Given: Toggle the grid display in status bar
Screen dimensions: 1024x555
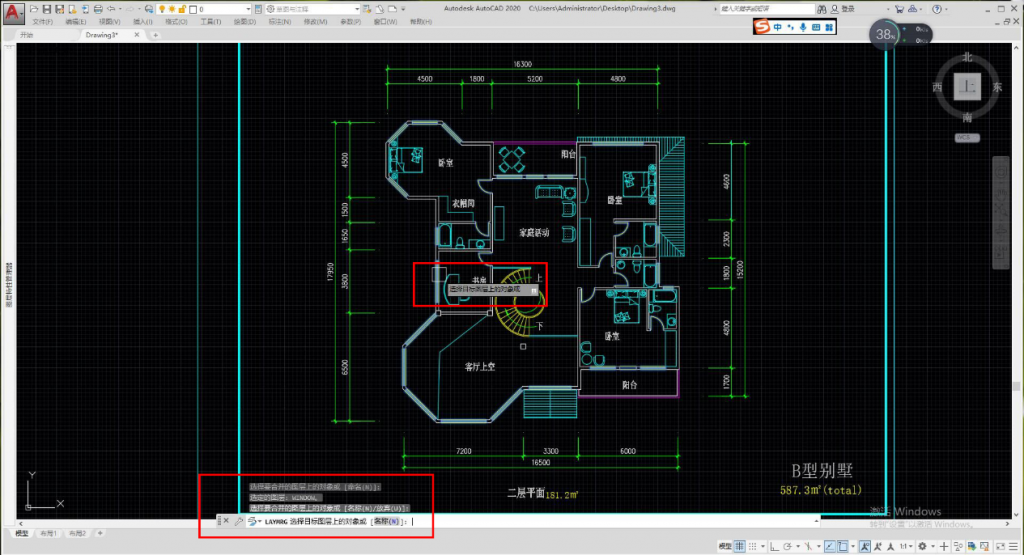Looking at the screenshot, I should [739, 546].
